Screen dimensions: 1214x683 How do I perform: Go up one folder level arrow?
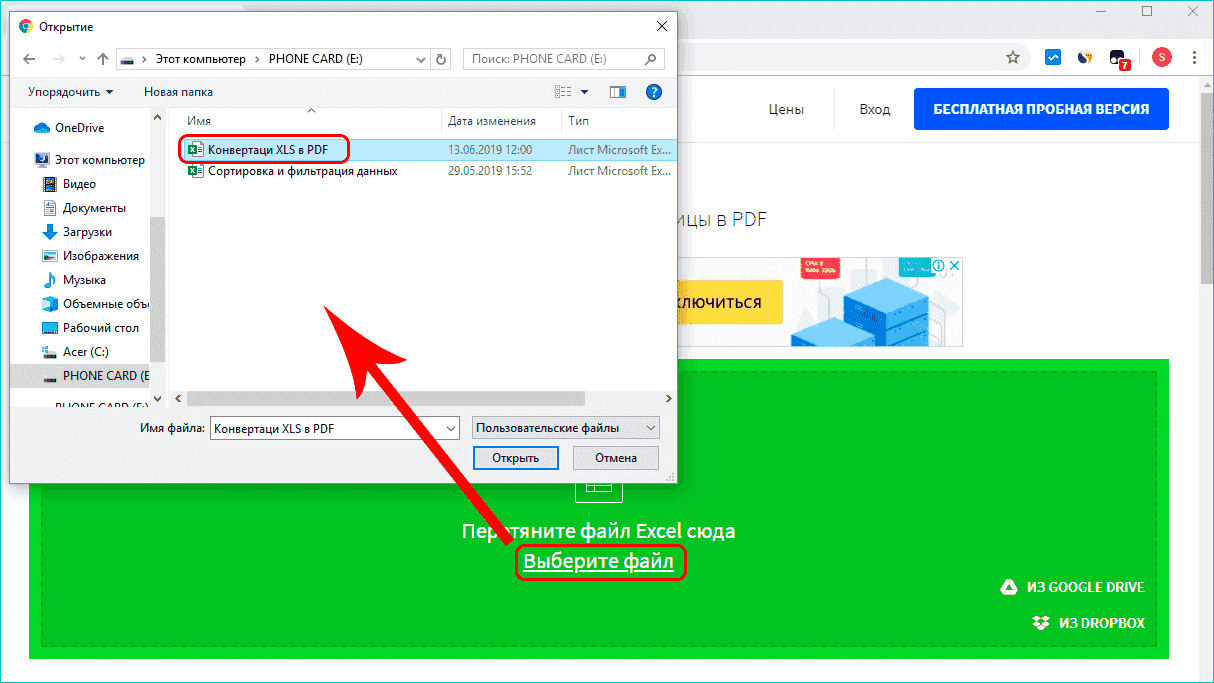[x=102, y=59]
